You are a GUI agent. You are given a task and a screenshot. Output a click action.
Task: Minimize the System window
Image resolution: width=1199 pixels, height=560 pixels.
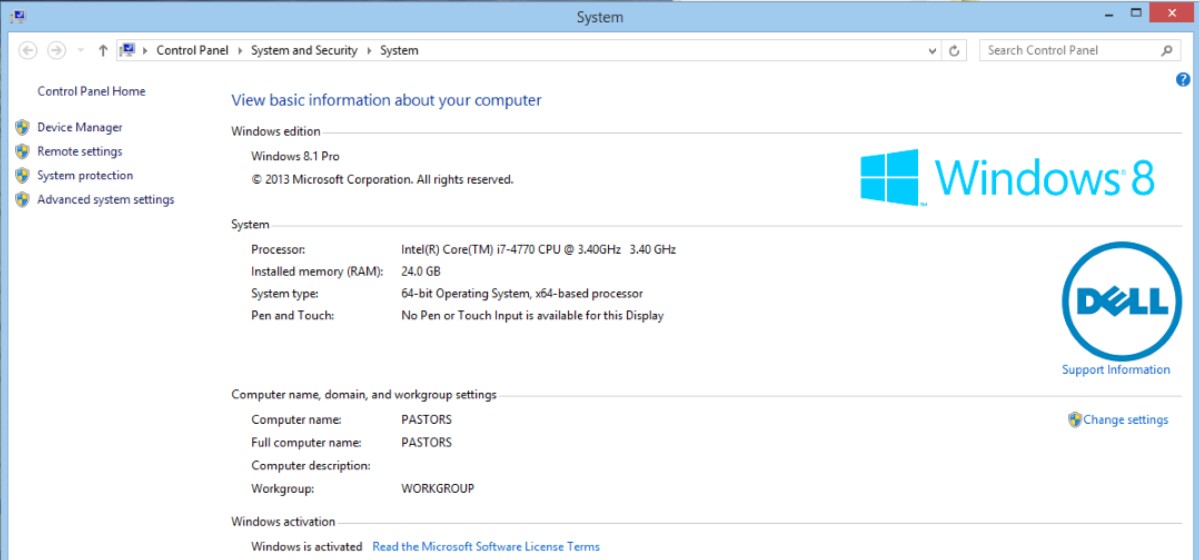(1110, 15)
